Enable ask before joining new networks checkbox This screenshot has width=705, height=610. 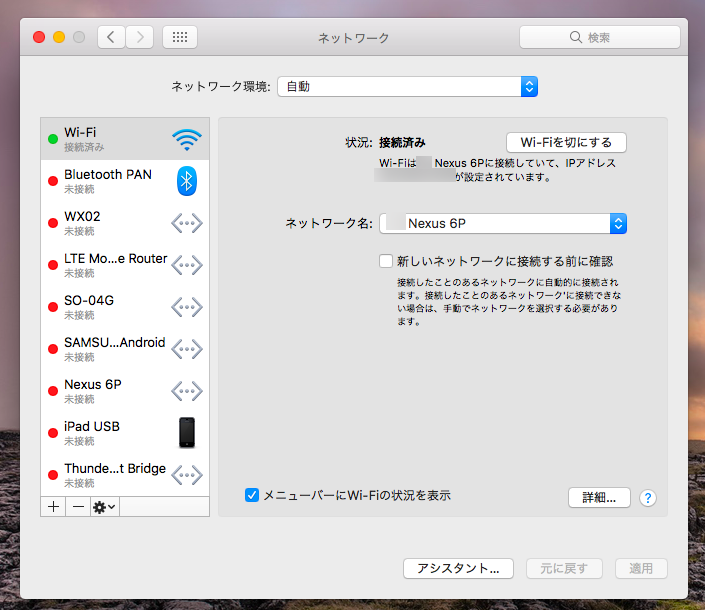pos(386,261)
